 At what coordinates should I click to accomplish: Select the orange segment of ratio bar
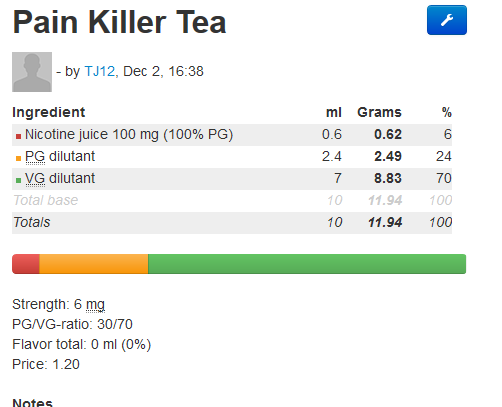[94, 264]
